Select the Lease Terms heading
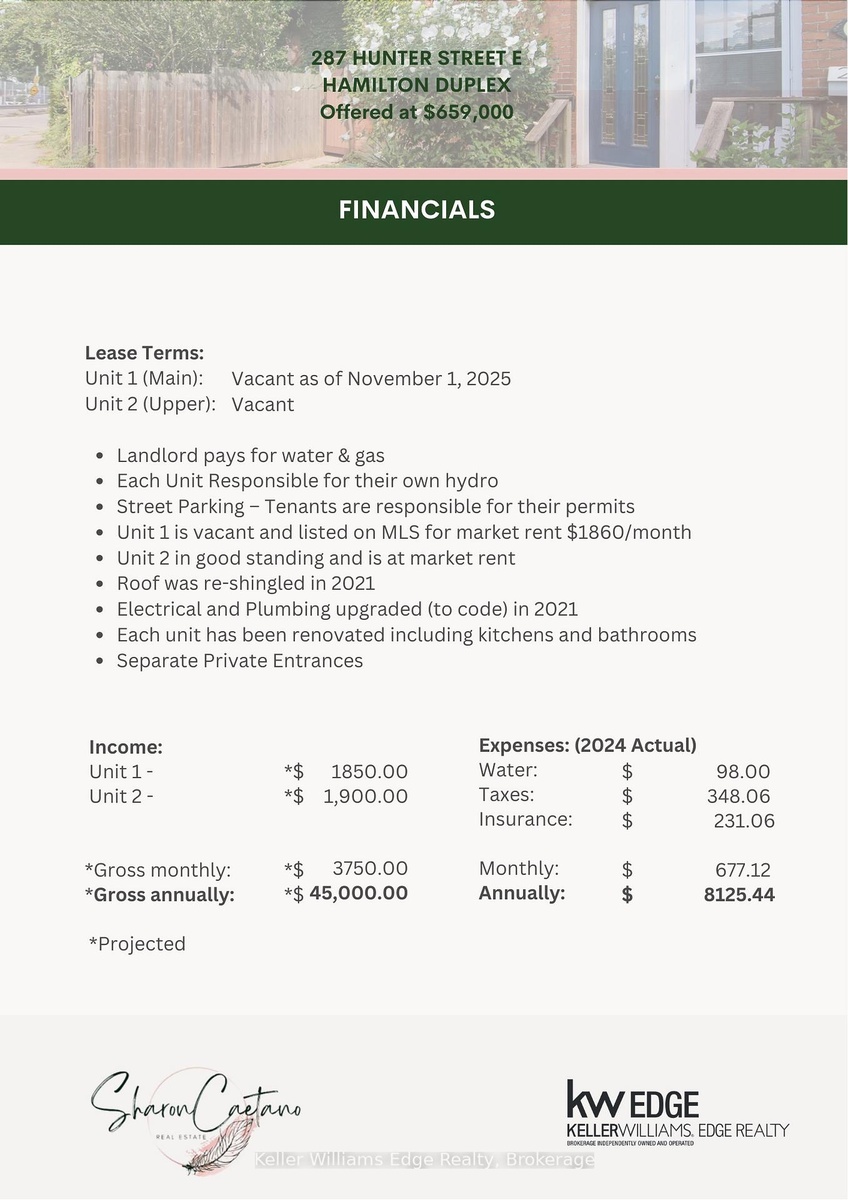The image size is (848, 1200). coord(145,353)
